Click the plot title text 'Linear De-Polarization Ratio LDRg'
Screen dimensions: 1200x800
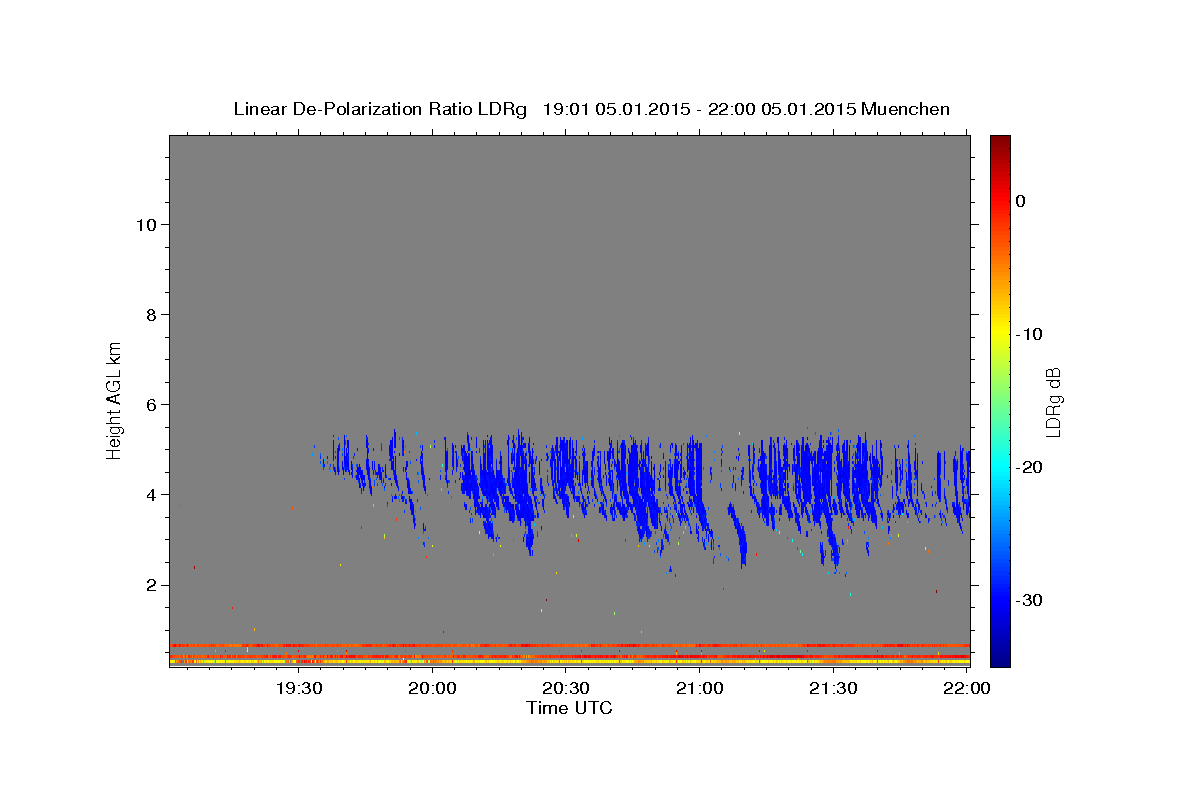click(x=379, y=109)
